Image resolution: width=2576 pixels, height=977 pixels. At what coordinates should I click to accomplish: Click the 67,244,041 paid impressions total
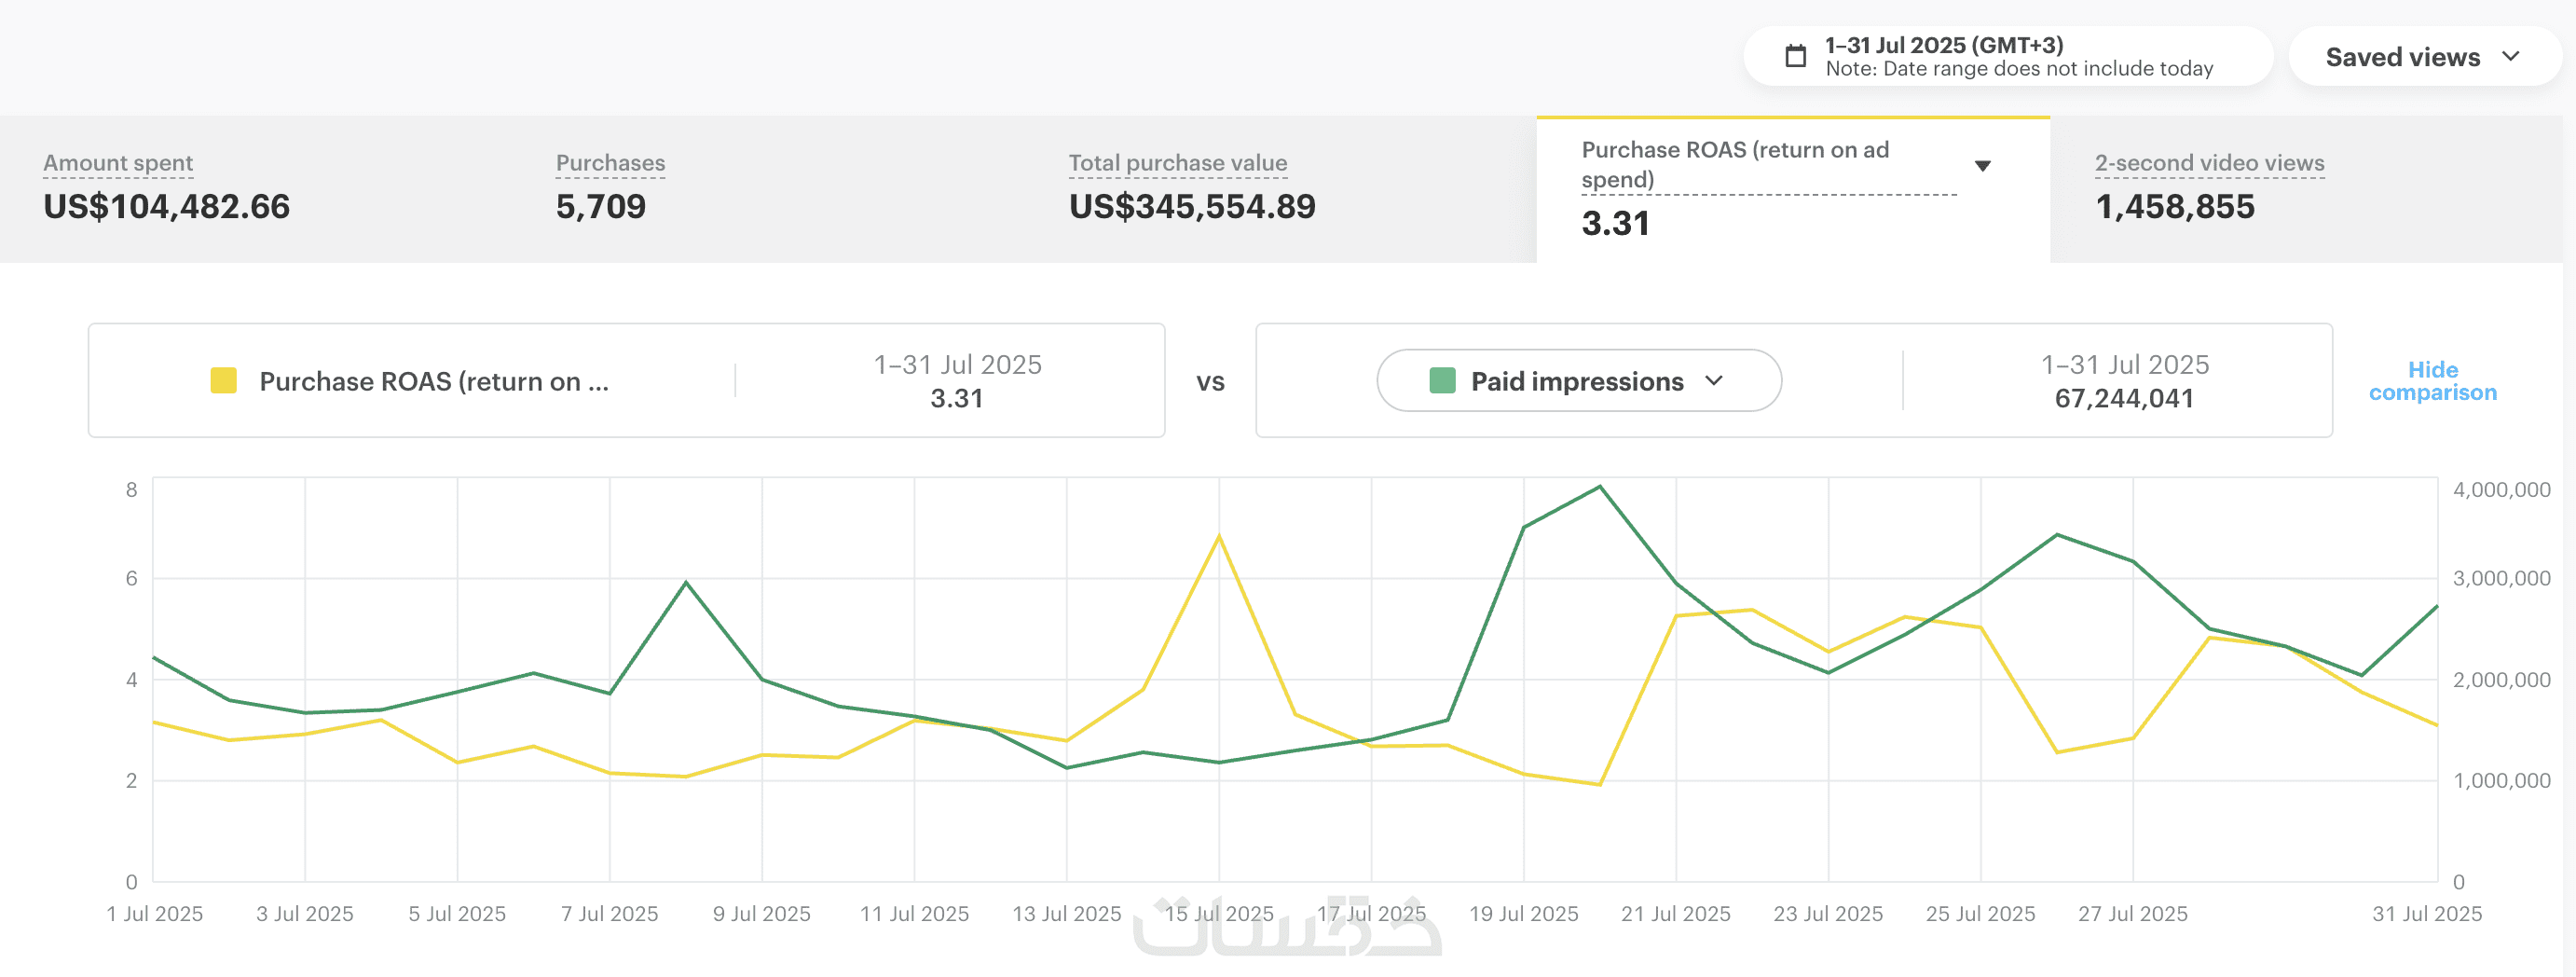(x=2123, y=398)
